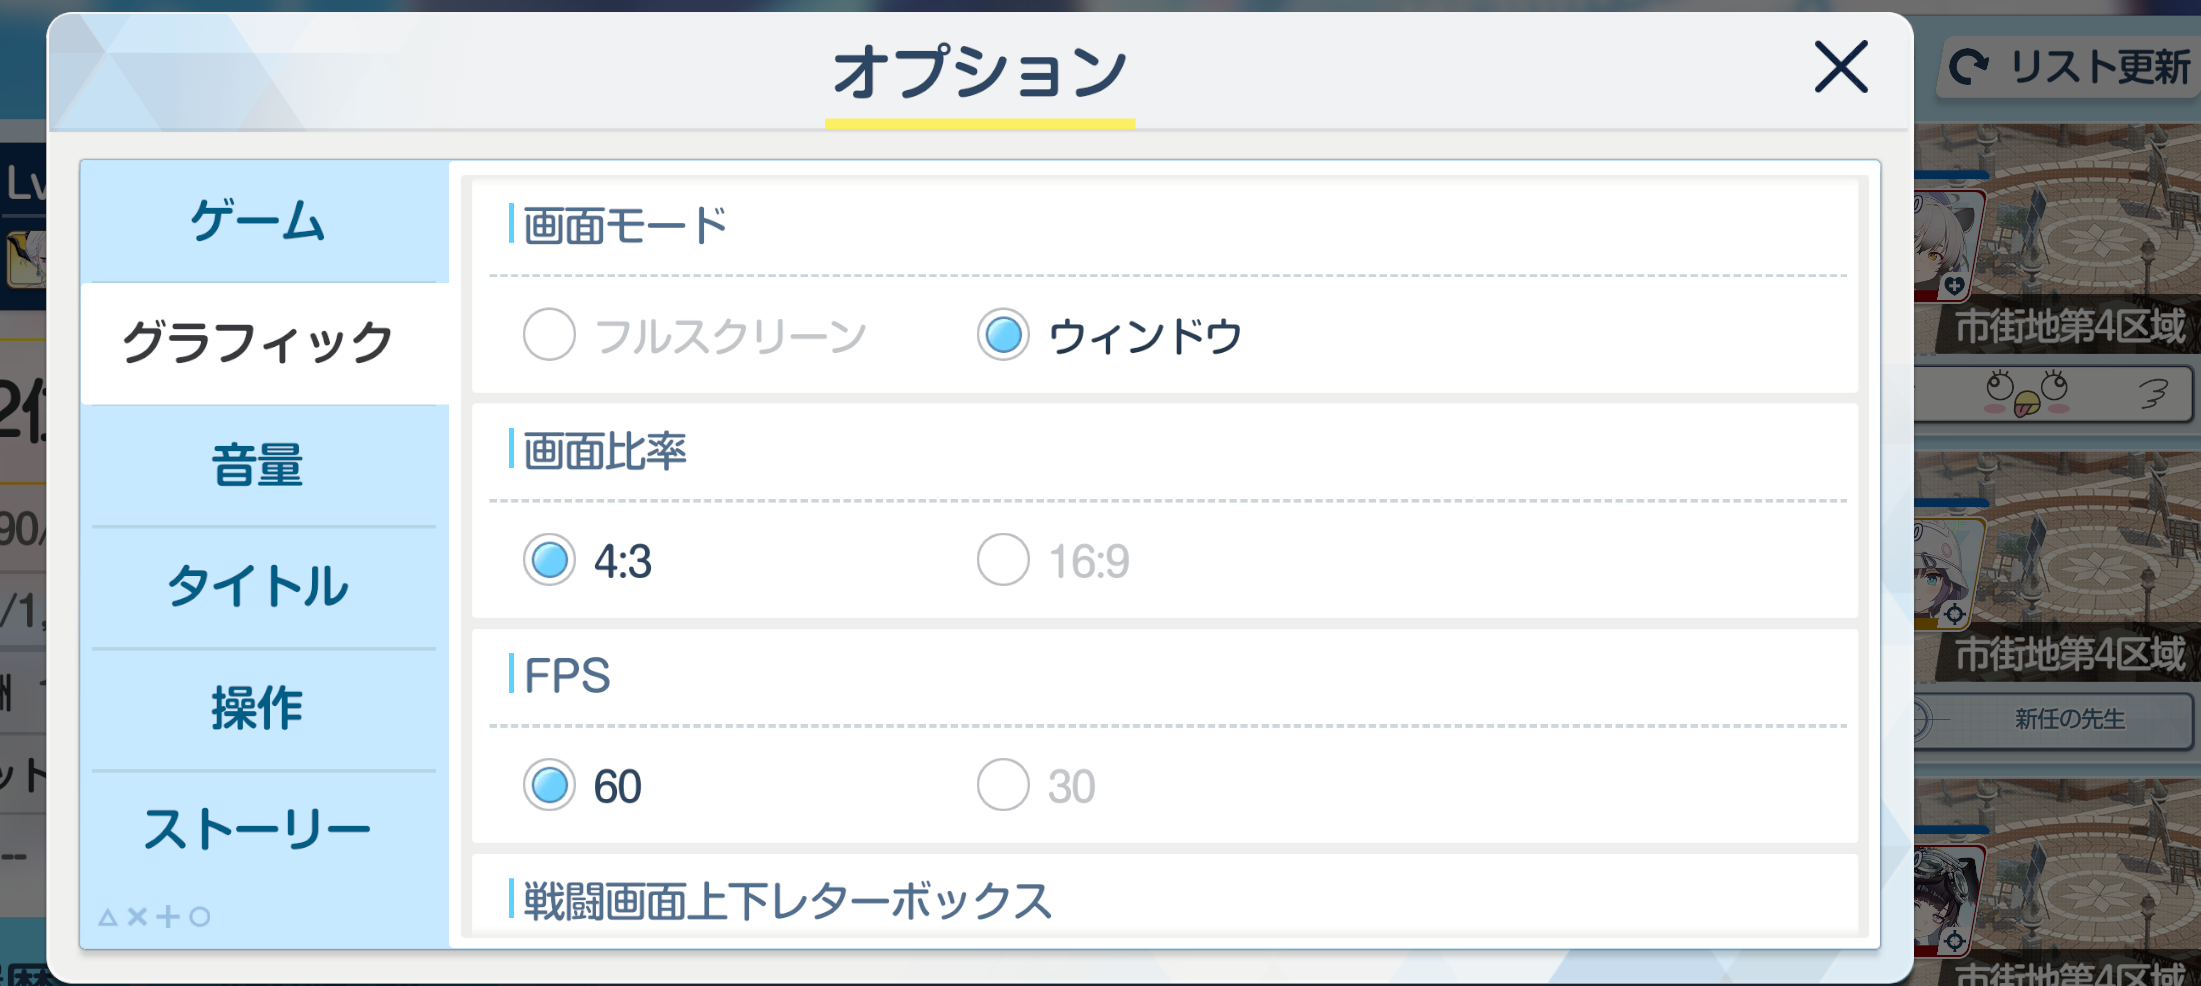
Task: Choose the 16:9 aspect ratio
Action: [x=1003, y=560]
